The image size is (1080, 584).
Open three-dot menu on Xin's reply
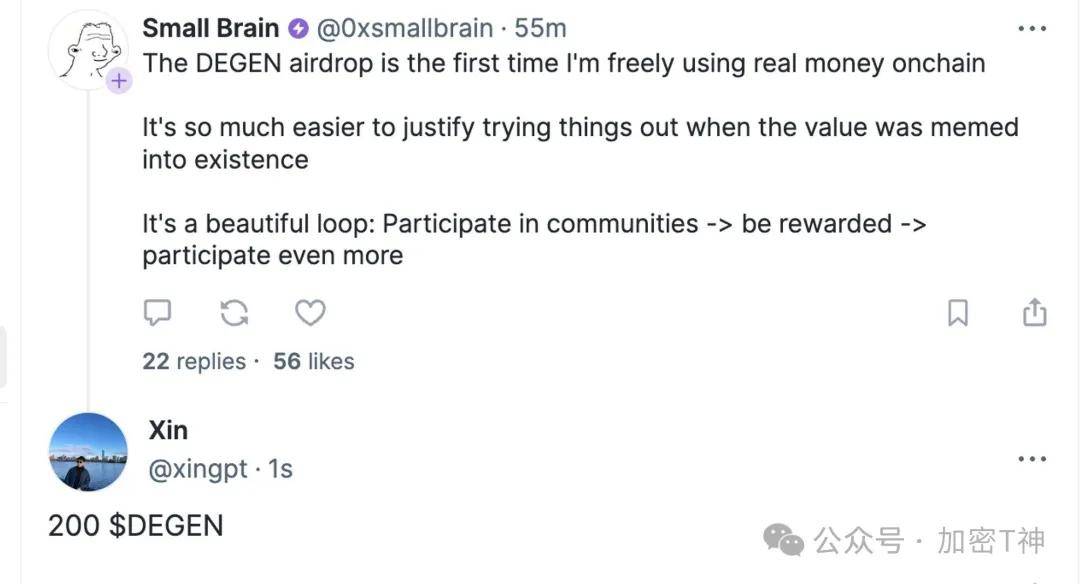click(1032, 459)
